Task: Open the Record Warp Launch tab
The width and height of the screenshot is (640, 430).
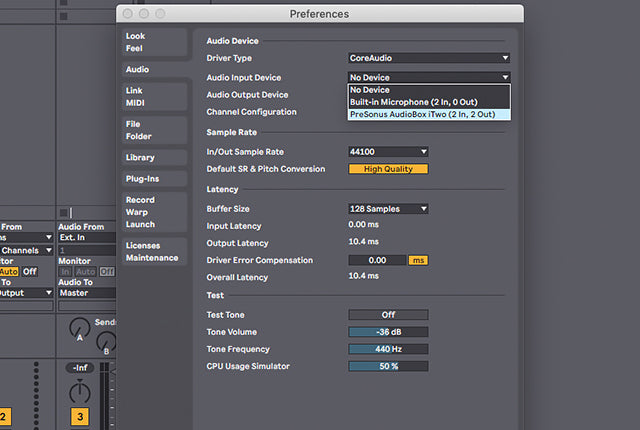Action: 154,212
